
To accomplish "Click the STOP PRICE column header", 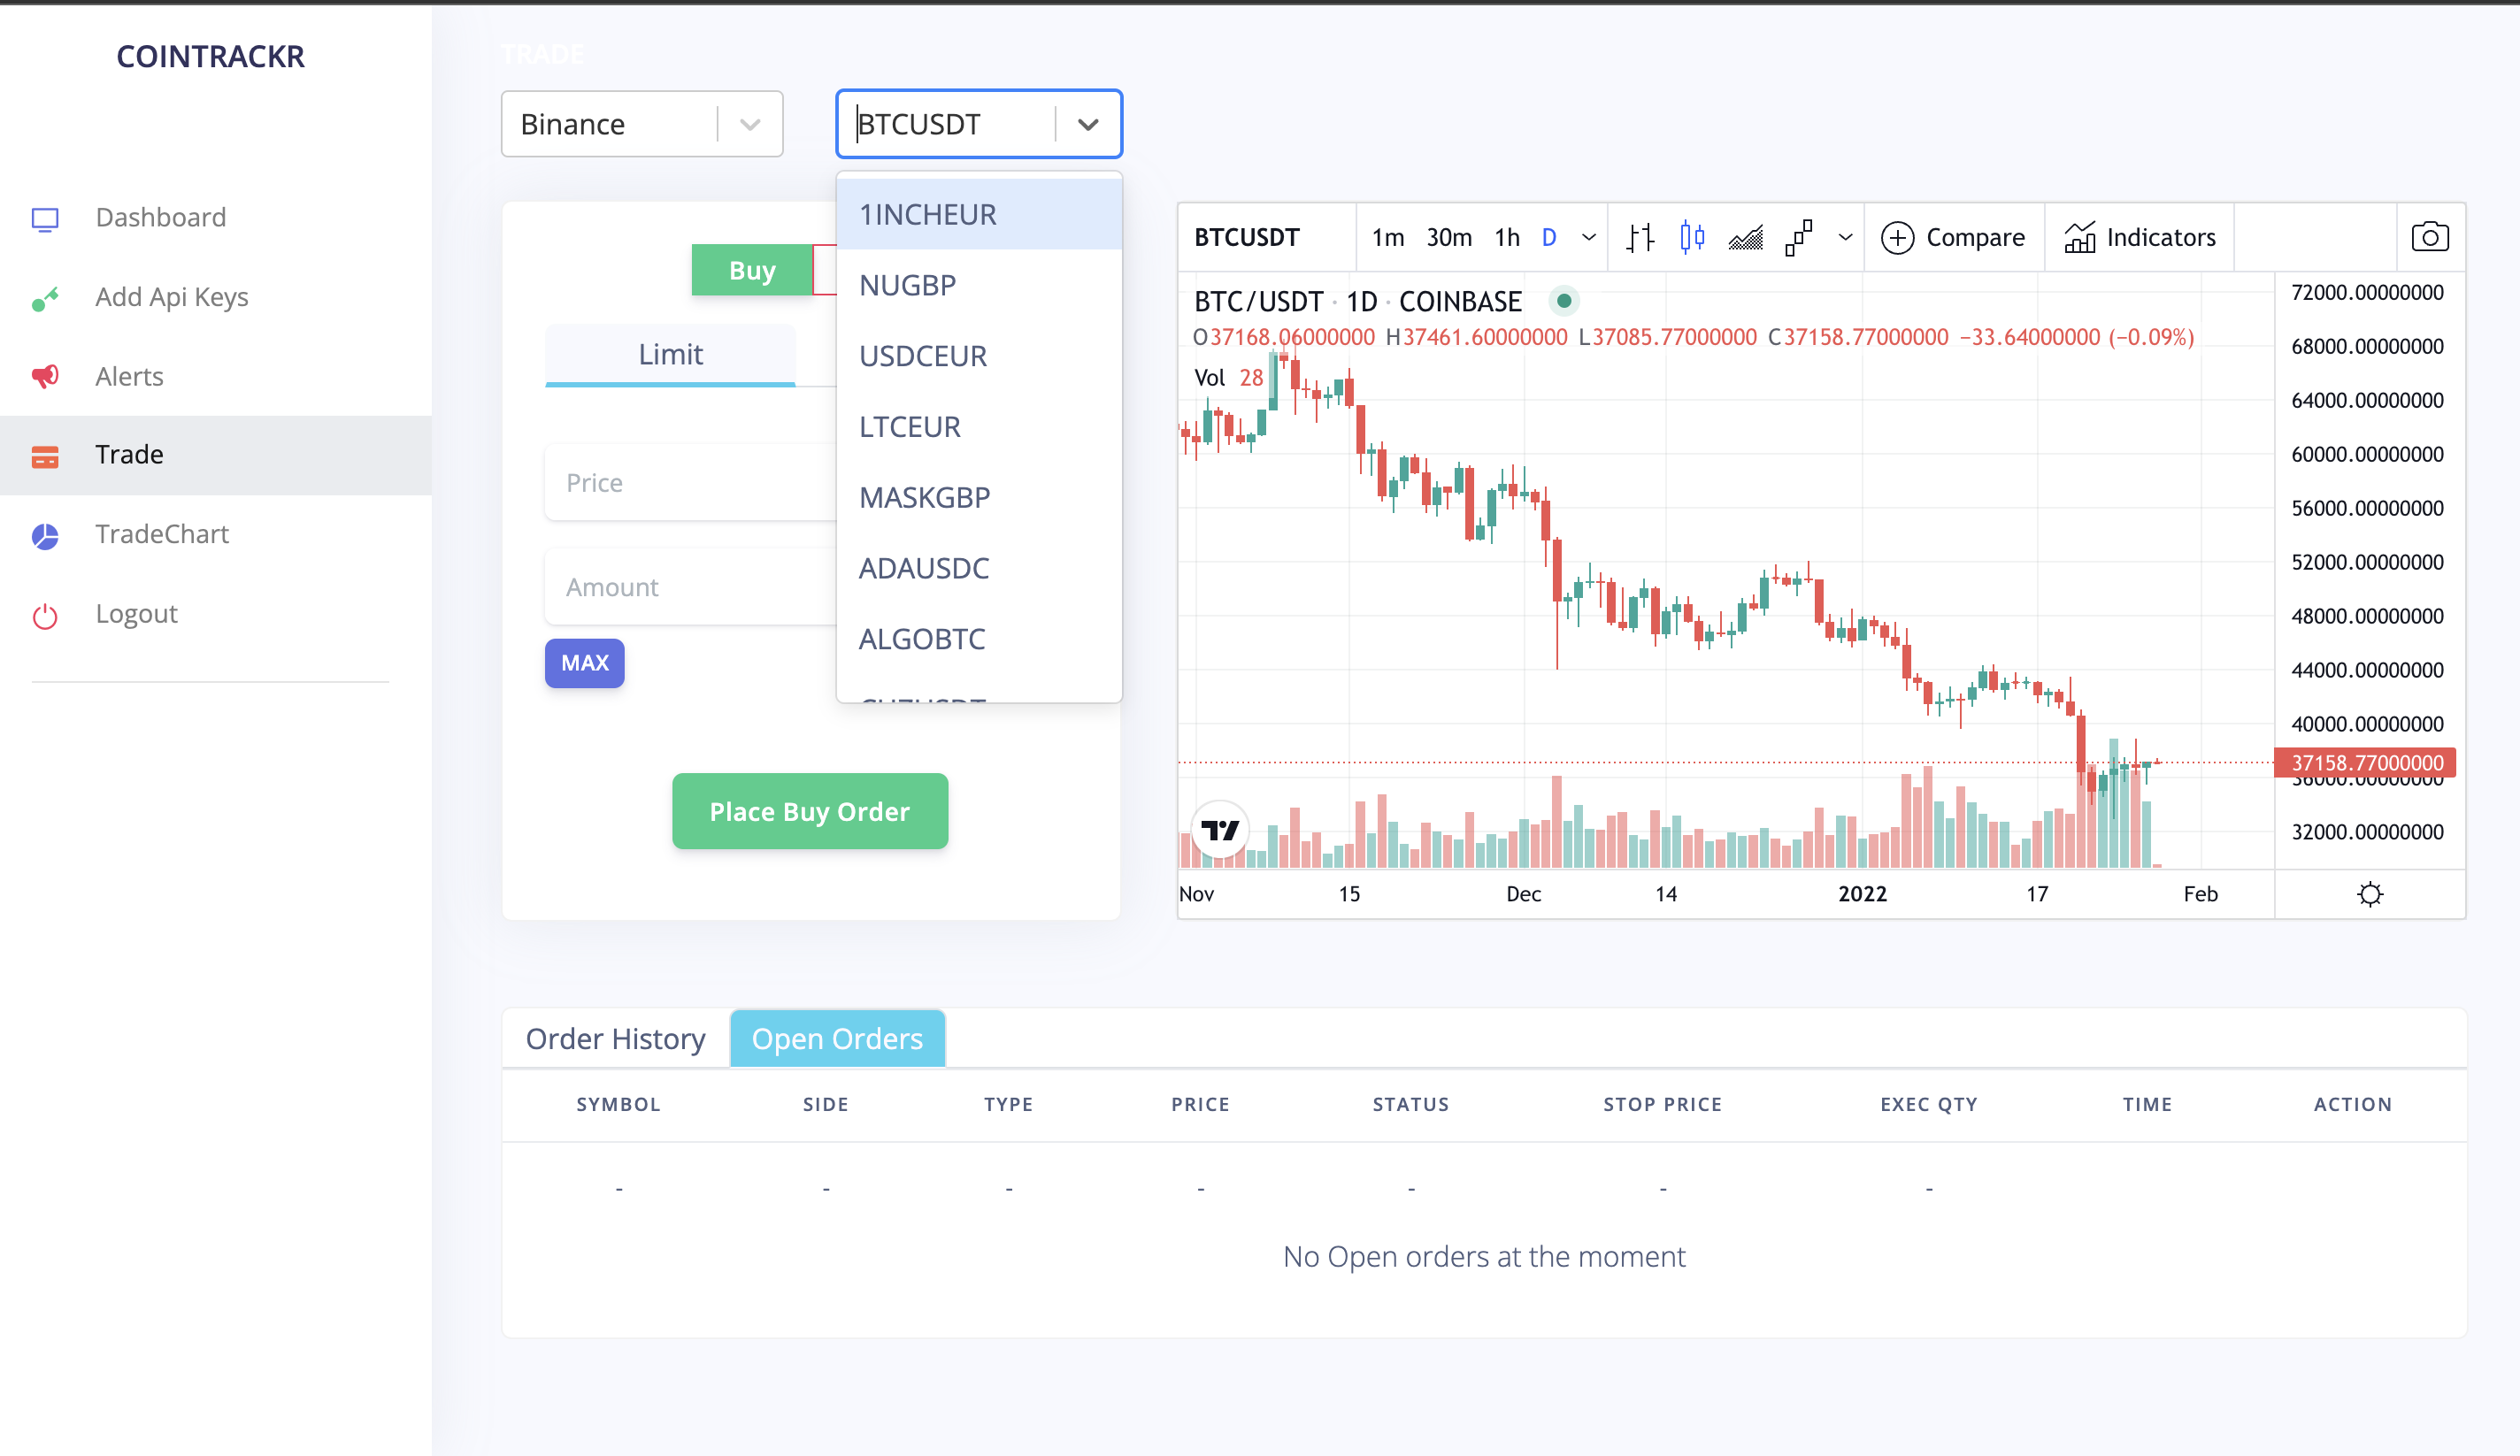I will [x=1662, y=1104].
